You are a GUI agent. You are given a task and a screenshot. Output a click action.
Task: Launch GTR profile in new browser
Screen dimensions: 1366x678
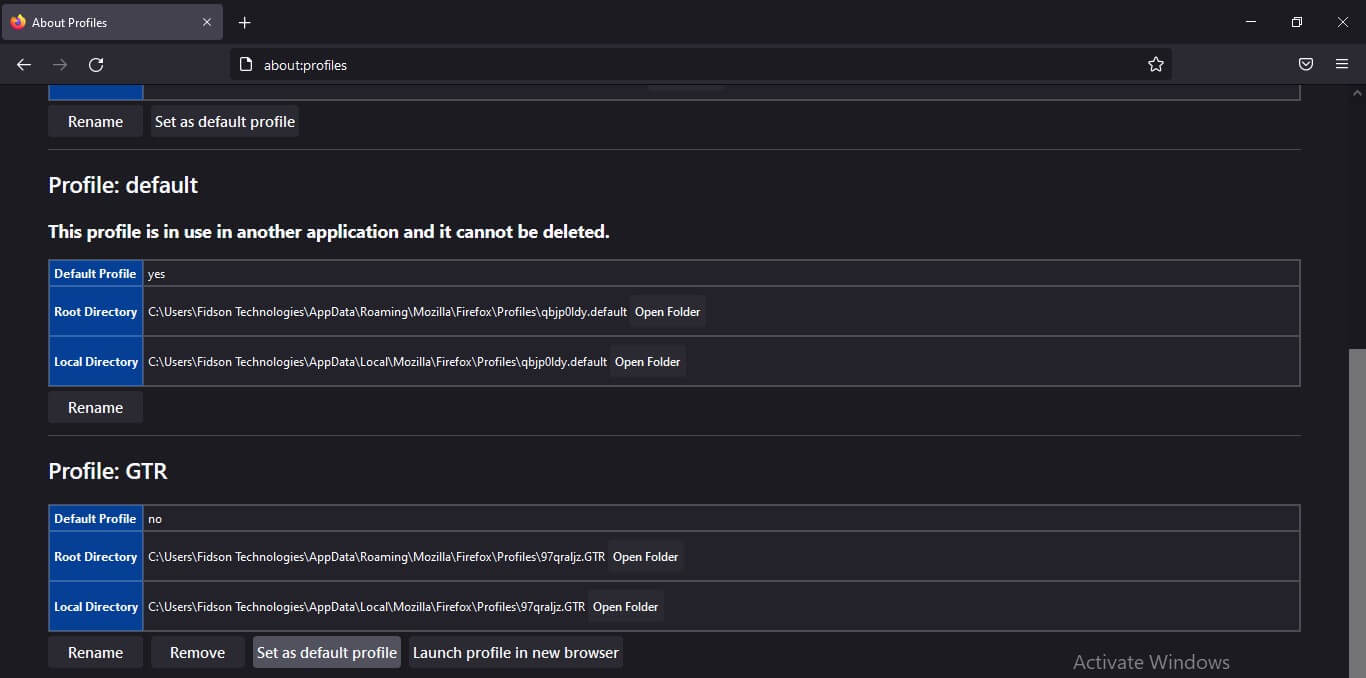515,652
